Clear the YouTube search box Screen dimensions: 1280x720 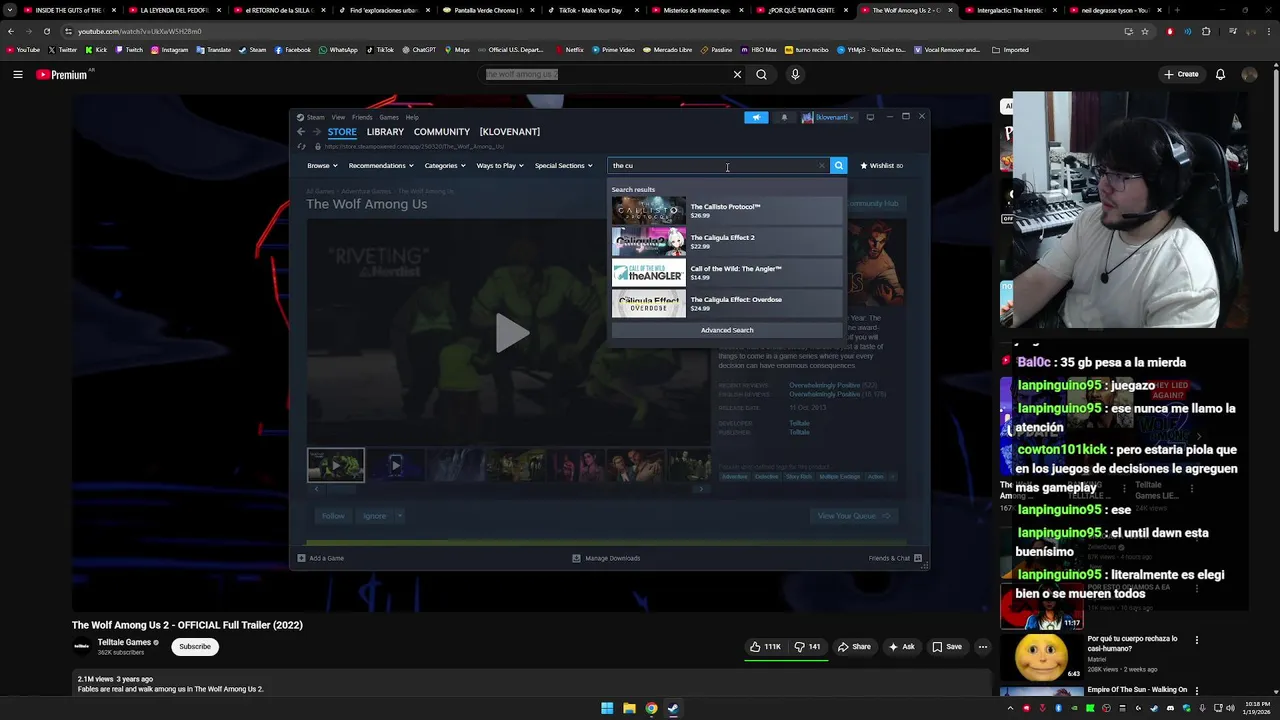coord(737,74)
